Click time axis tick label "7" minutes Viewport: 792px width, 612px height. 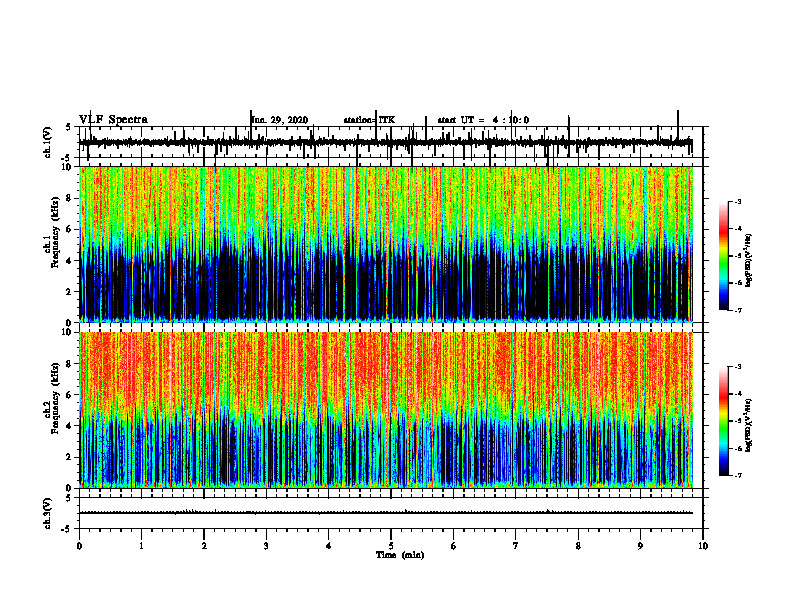coord(516,546)
